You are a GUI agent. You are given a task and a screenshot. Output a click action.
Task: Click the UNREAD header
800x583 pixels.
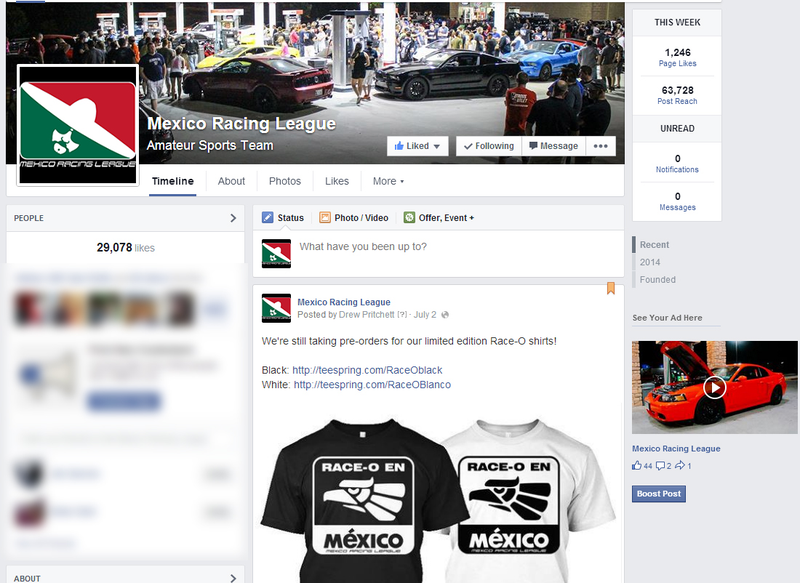pos(677,129)
